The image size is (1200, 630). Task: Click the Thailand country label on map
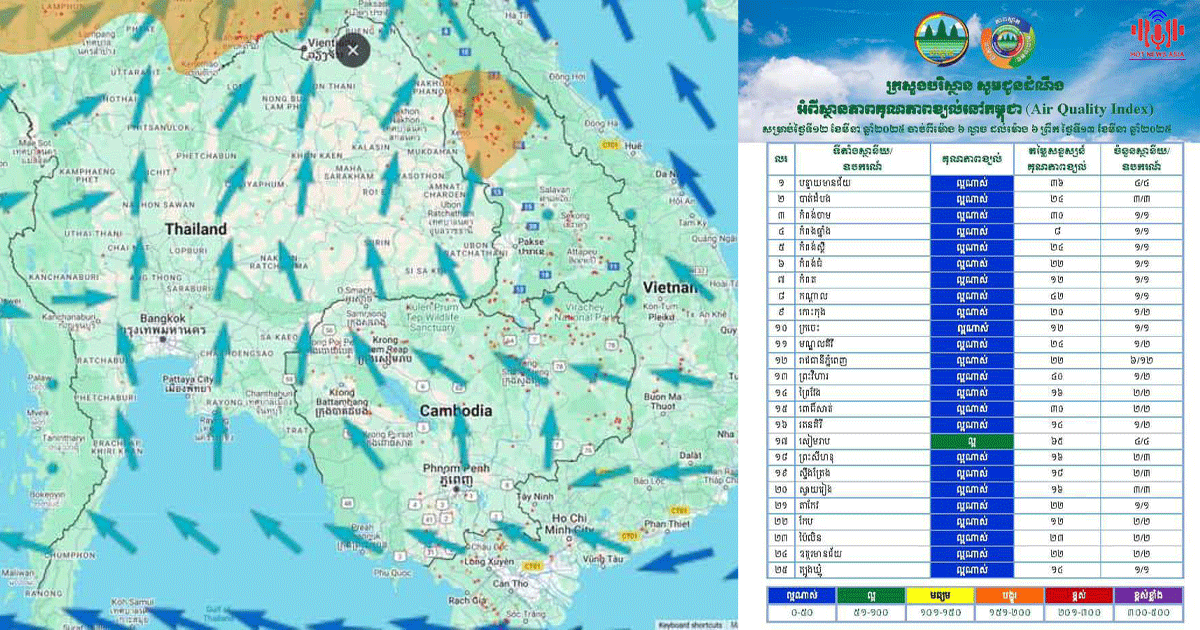[196, 229]
